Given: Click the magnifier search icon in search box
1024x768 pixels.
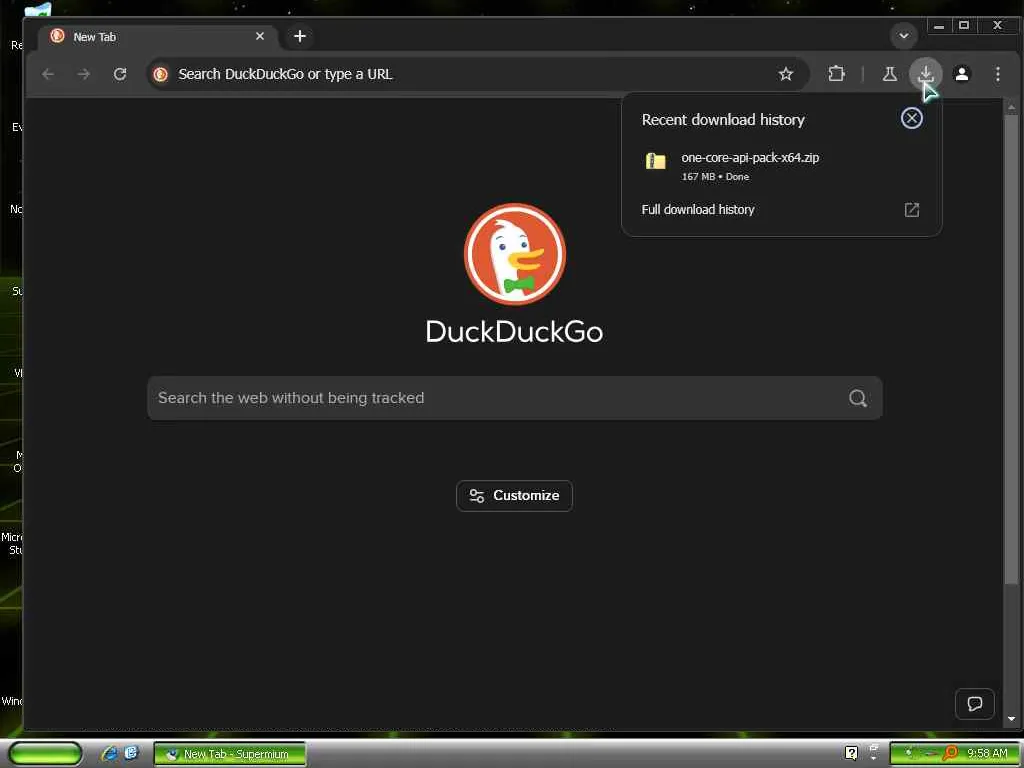Looking at the screenshot, I should click(x=858, y=398).
